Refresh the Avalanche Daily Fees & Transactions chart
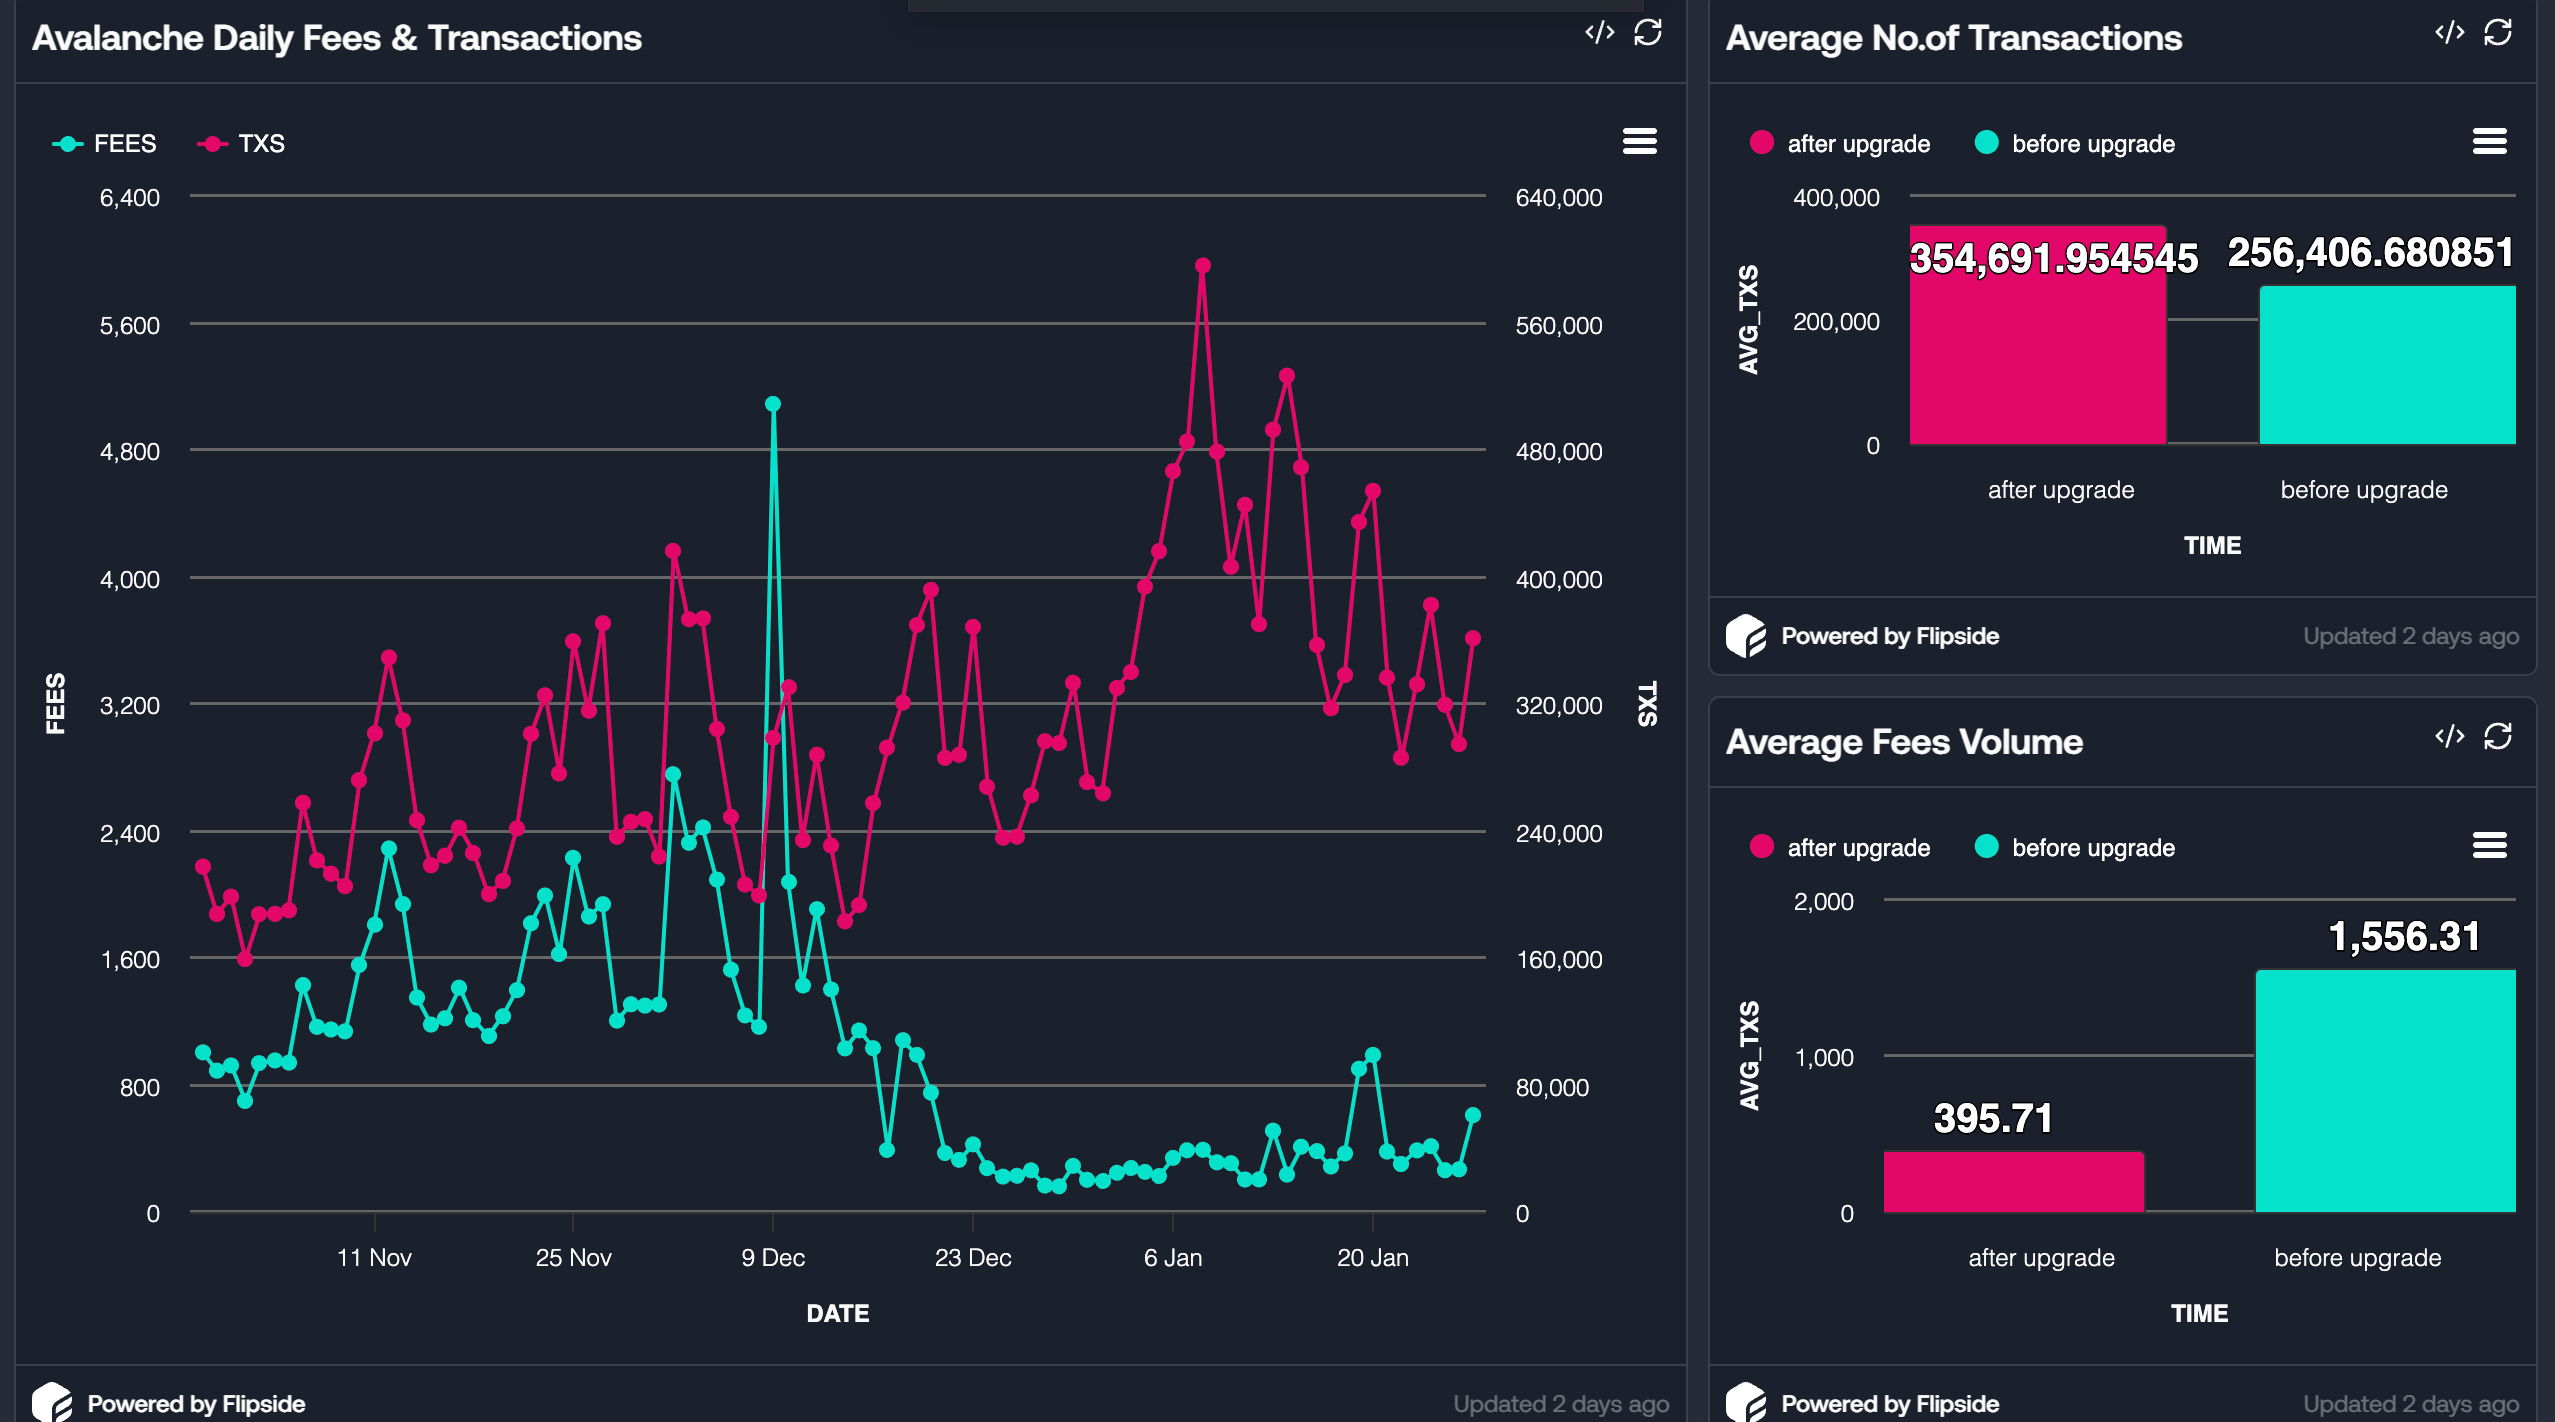 (1648, 33)
